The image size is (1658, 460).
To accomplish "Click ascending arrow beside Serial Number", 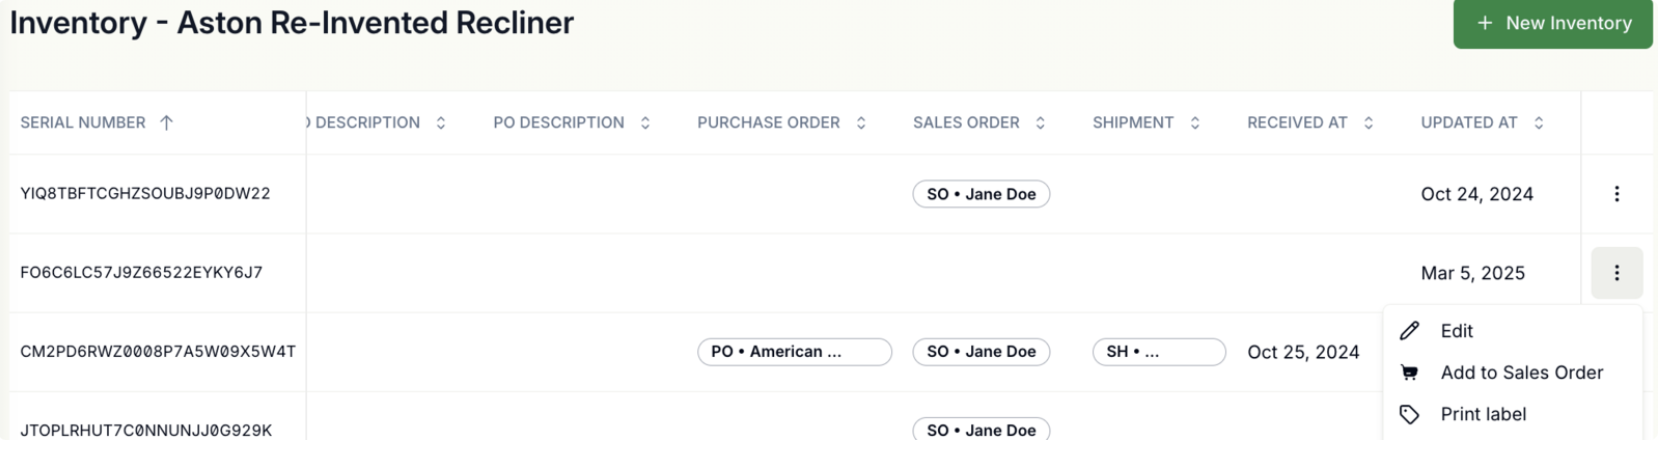I will pos(166,123).
